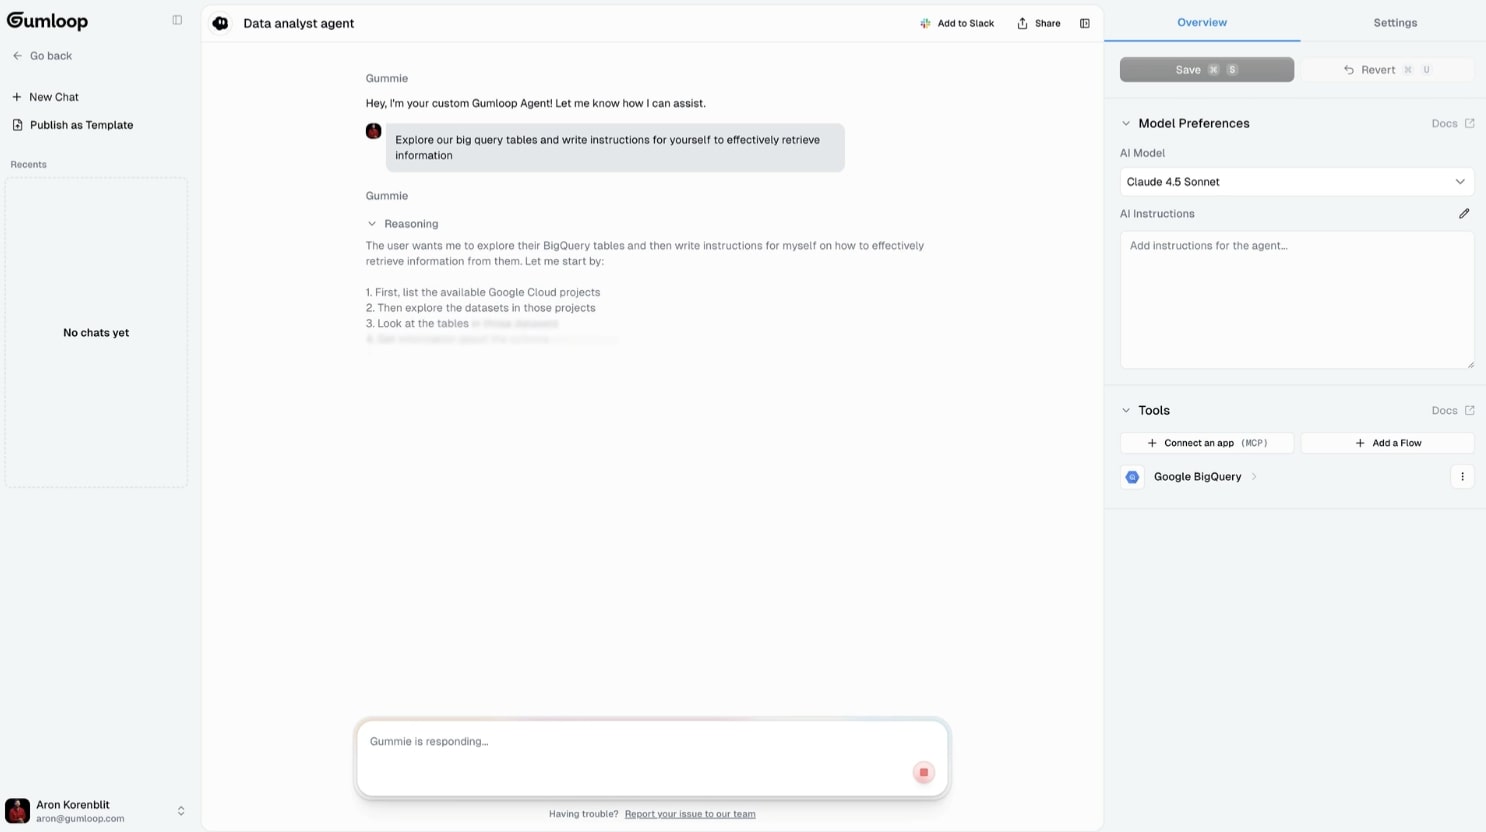Collapse the Reasoning section
1486x832 pixels.
[372, 224]
